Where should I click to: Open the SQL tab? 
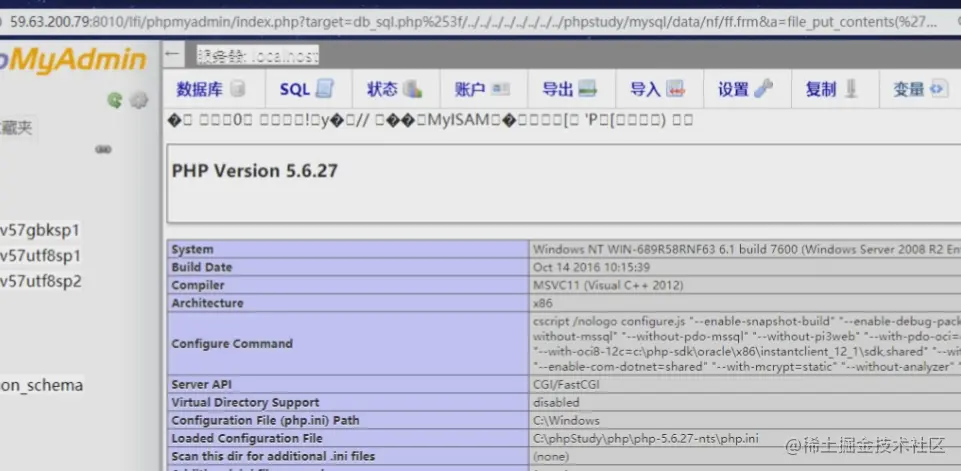[307, 89]
